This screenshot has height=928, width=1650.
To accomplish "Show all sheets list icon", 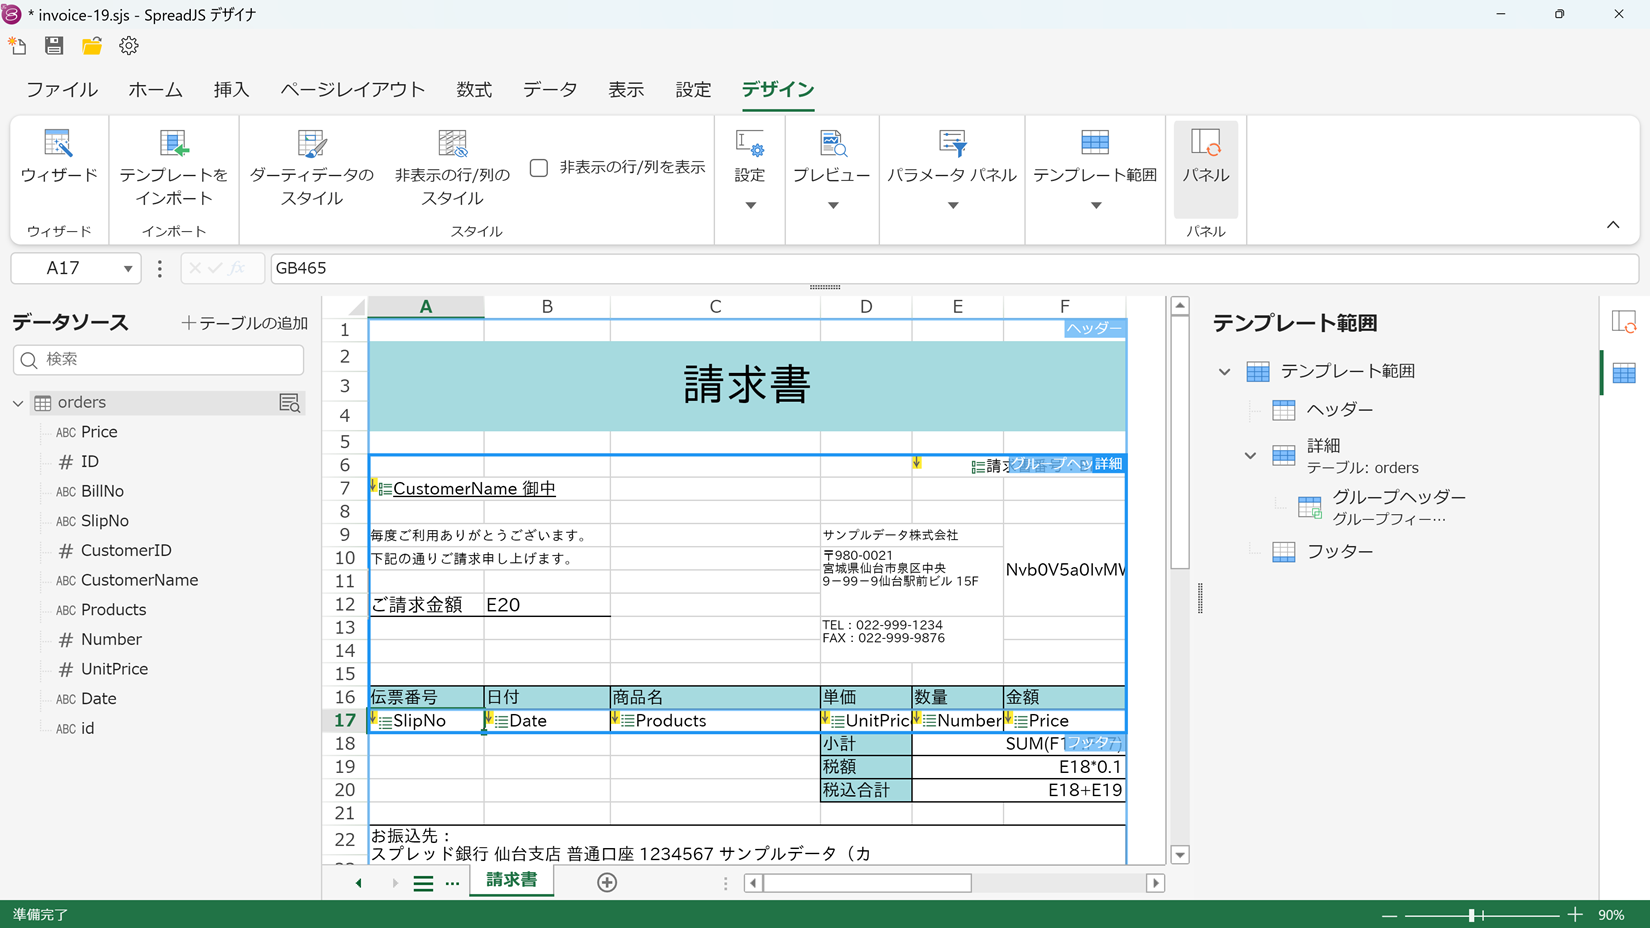I will (423, 883).
